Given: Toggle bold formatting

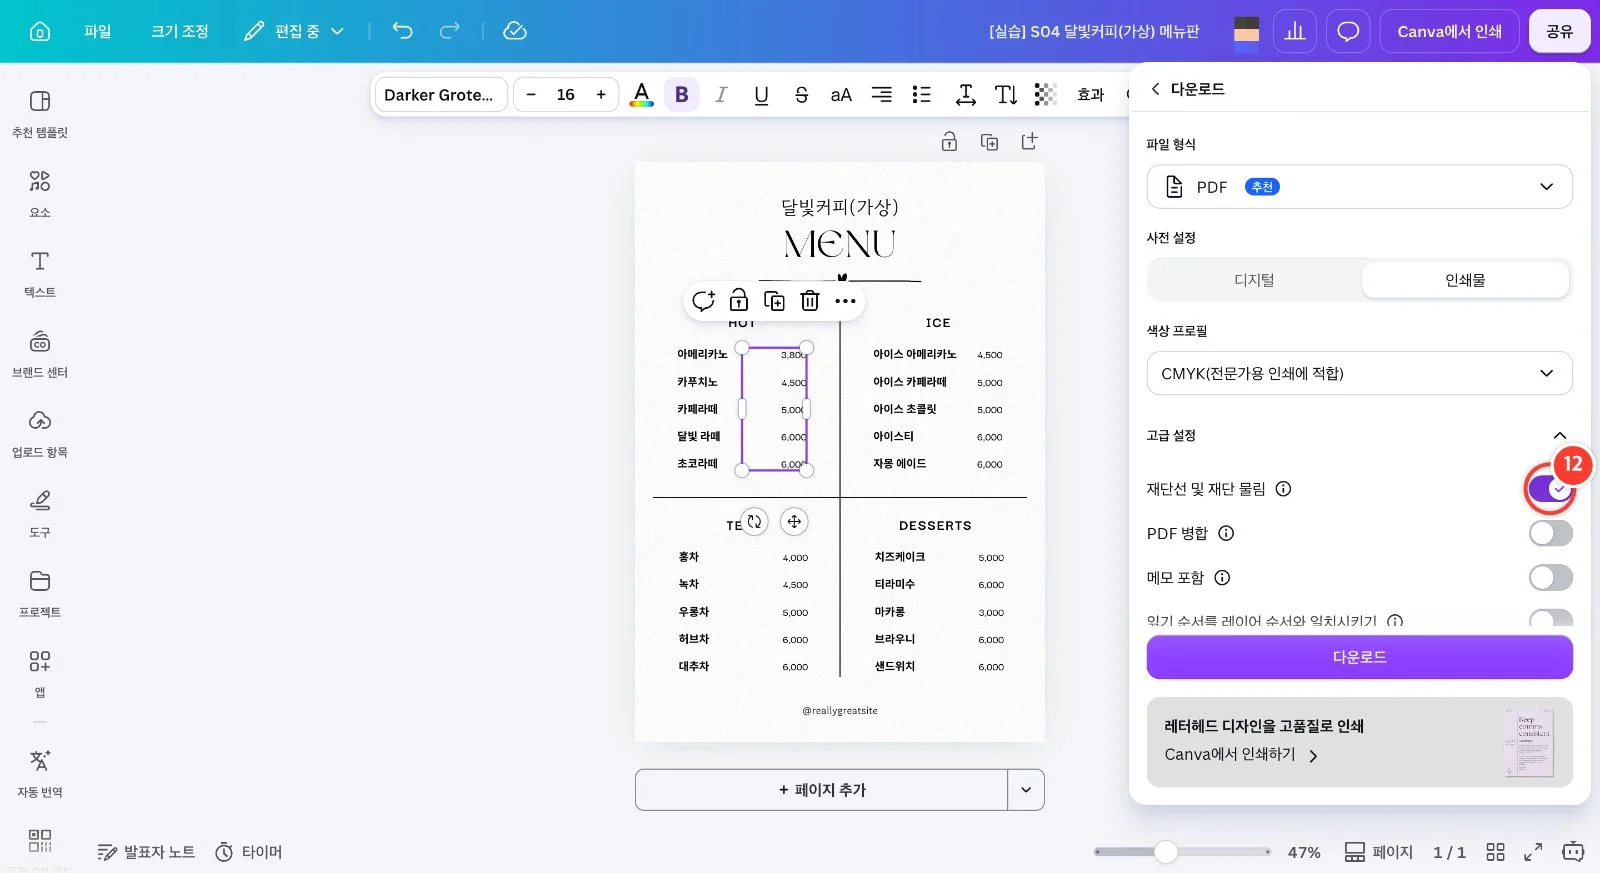Looking at the screenshot, I should (682, 95).
